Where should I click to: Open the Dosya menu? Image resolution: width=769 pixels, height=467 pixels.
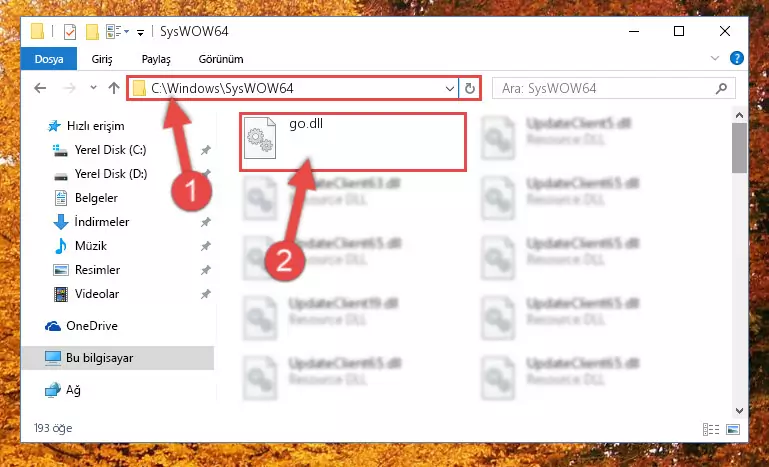click(x=49, y=59)
